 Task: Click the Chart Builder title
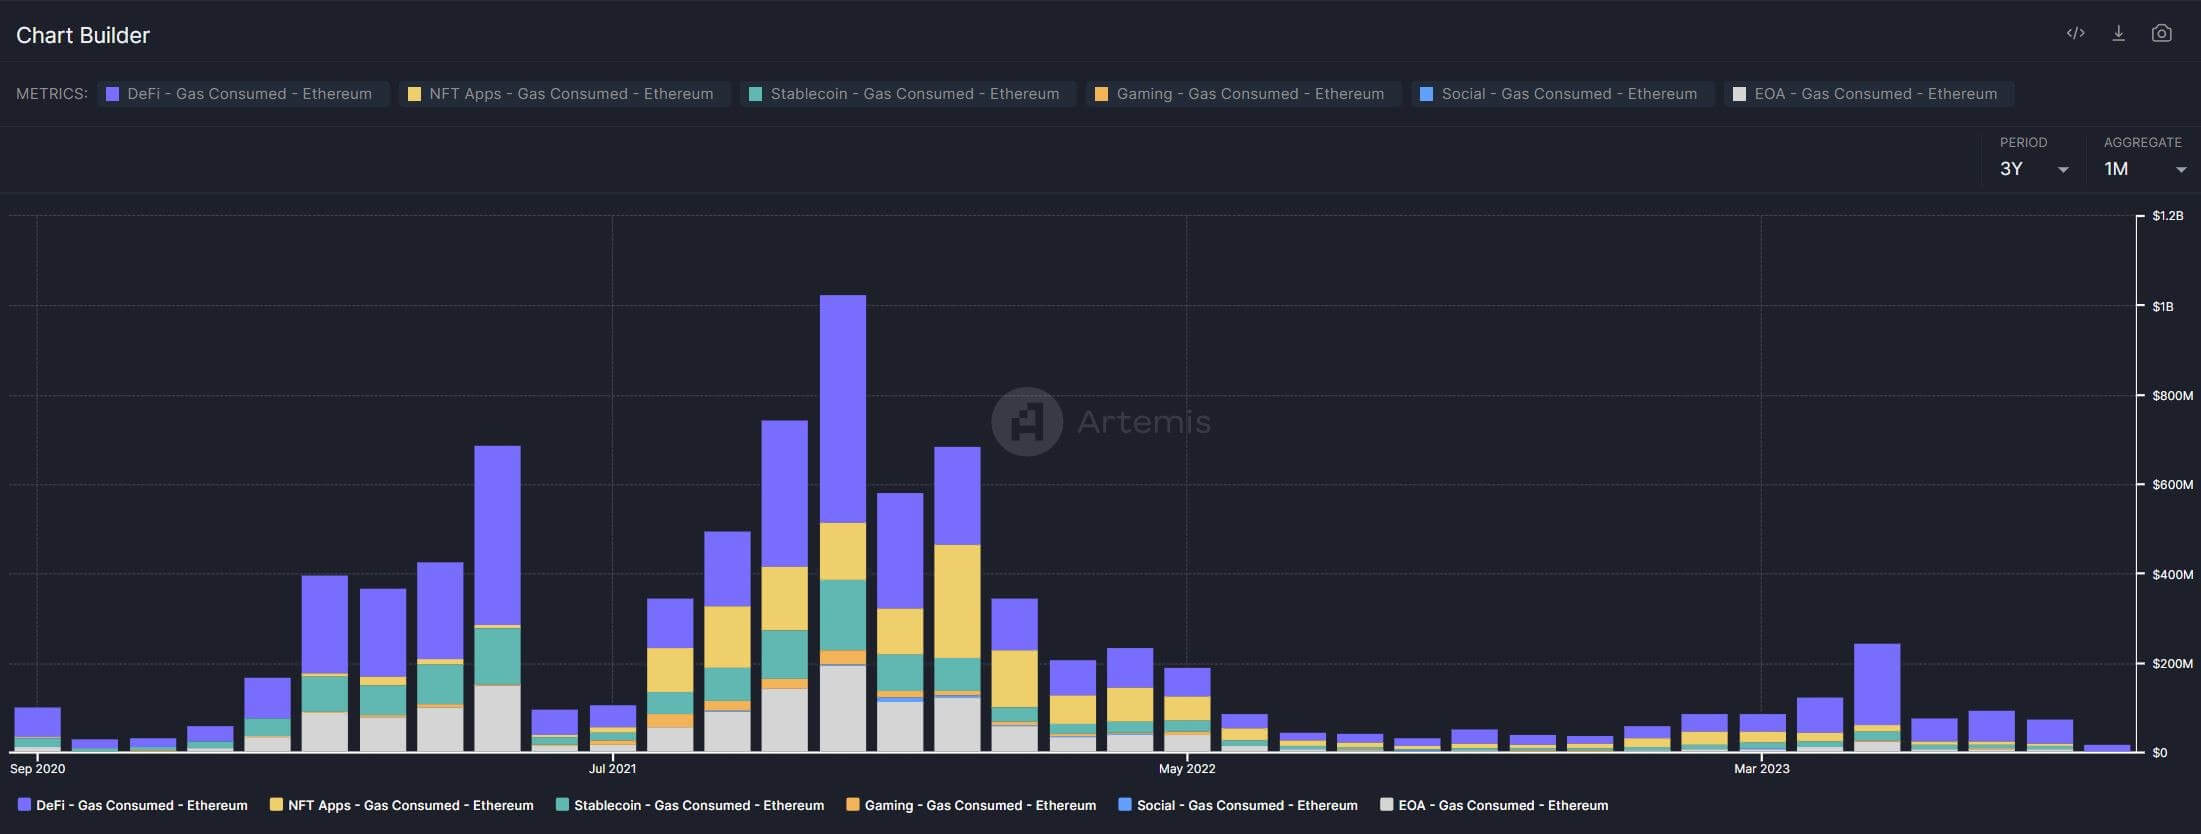coord(83,35)
